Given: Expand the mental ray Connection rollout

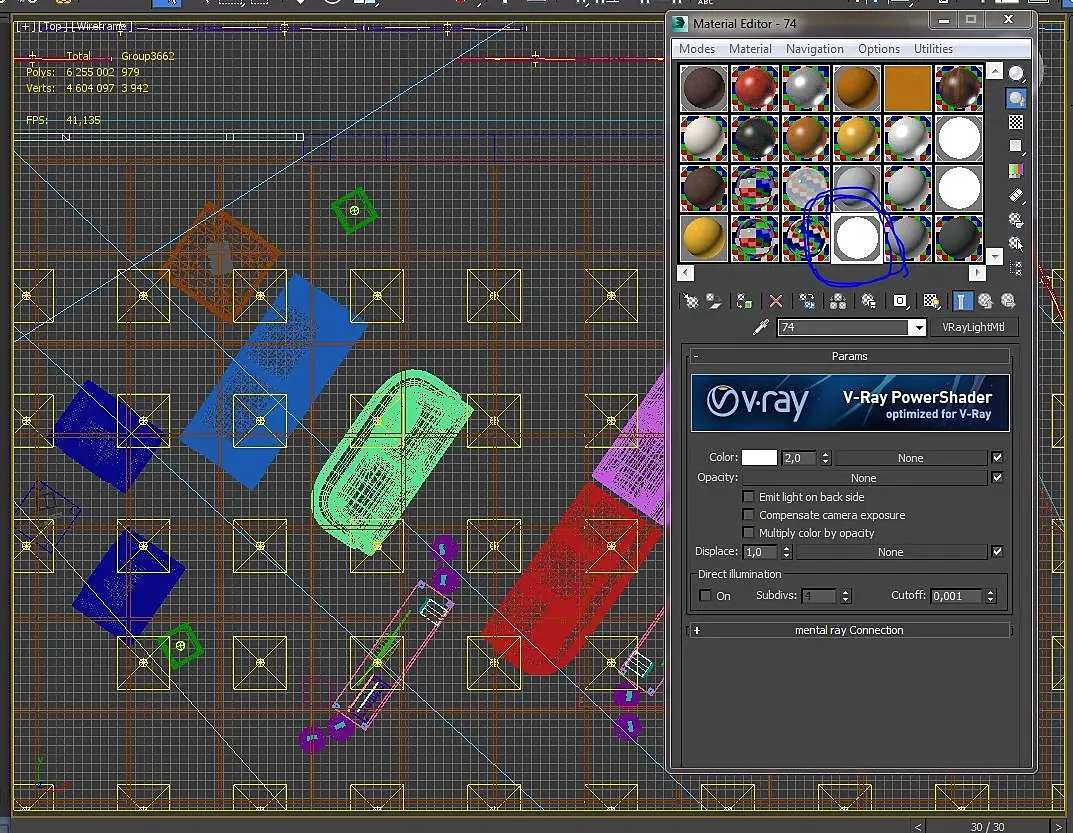Looking at the screenshot, I should 849,630.
